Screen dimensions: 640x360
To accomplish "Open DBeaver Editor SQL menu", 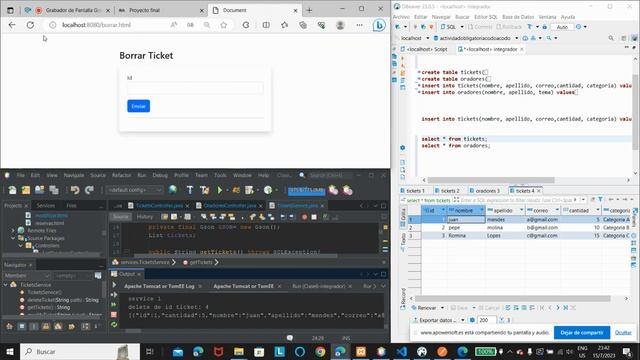I will pyautogui.click(x=486, y=17).
